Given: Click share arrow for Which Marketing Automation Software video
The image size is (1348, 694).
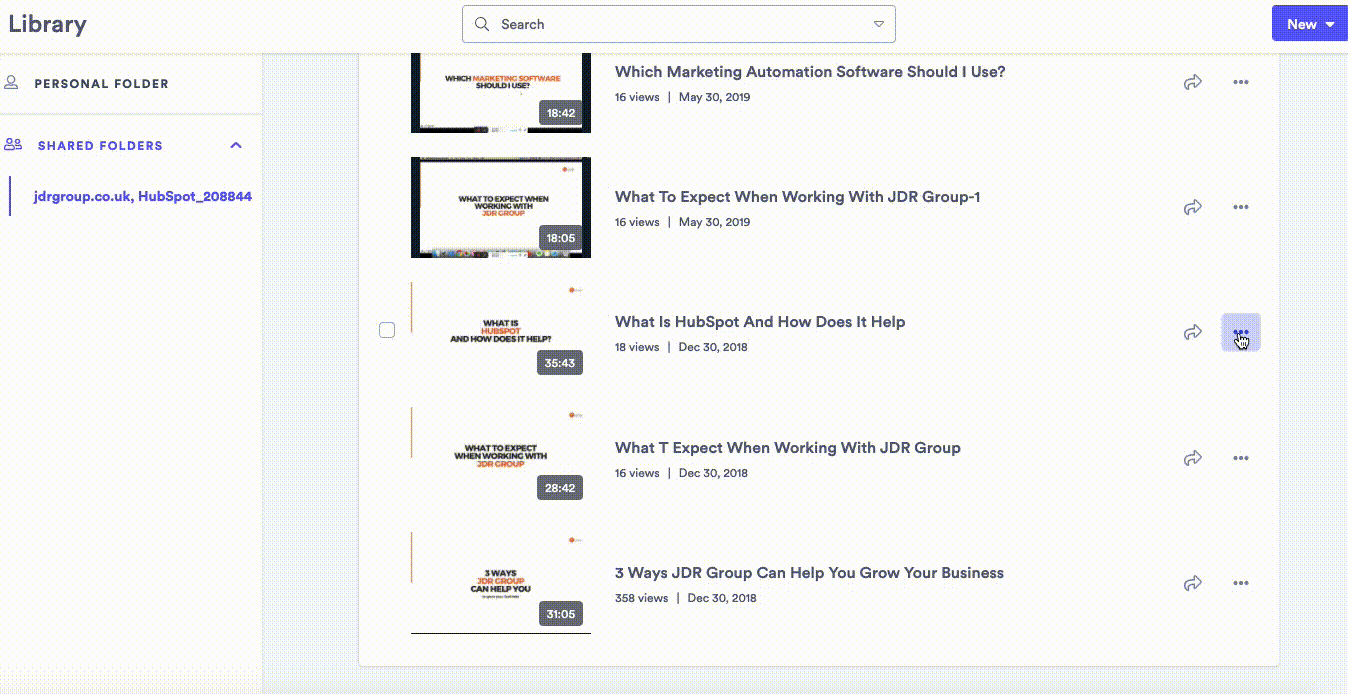Looking at the screenshot, I should 1192,82.
